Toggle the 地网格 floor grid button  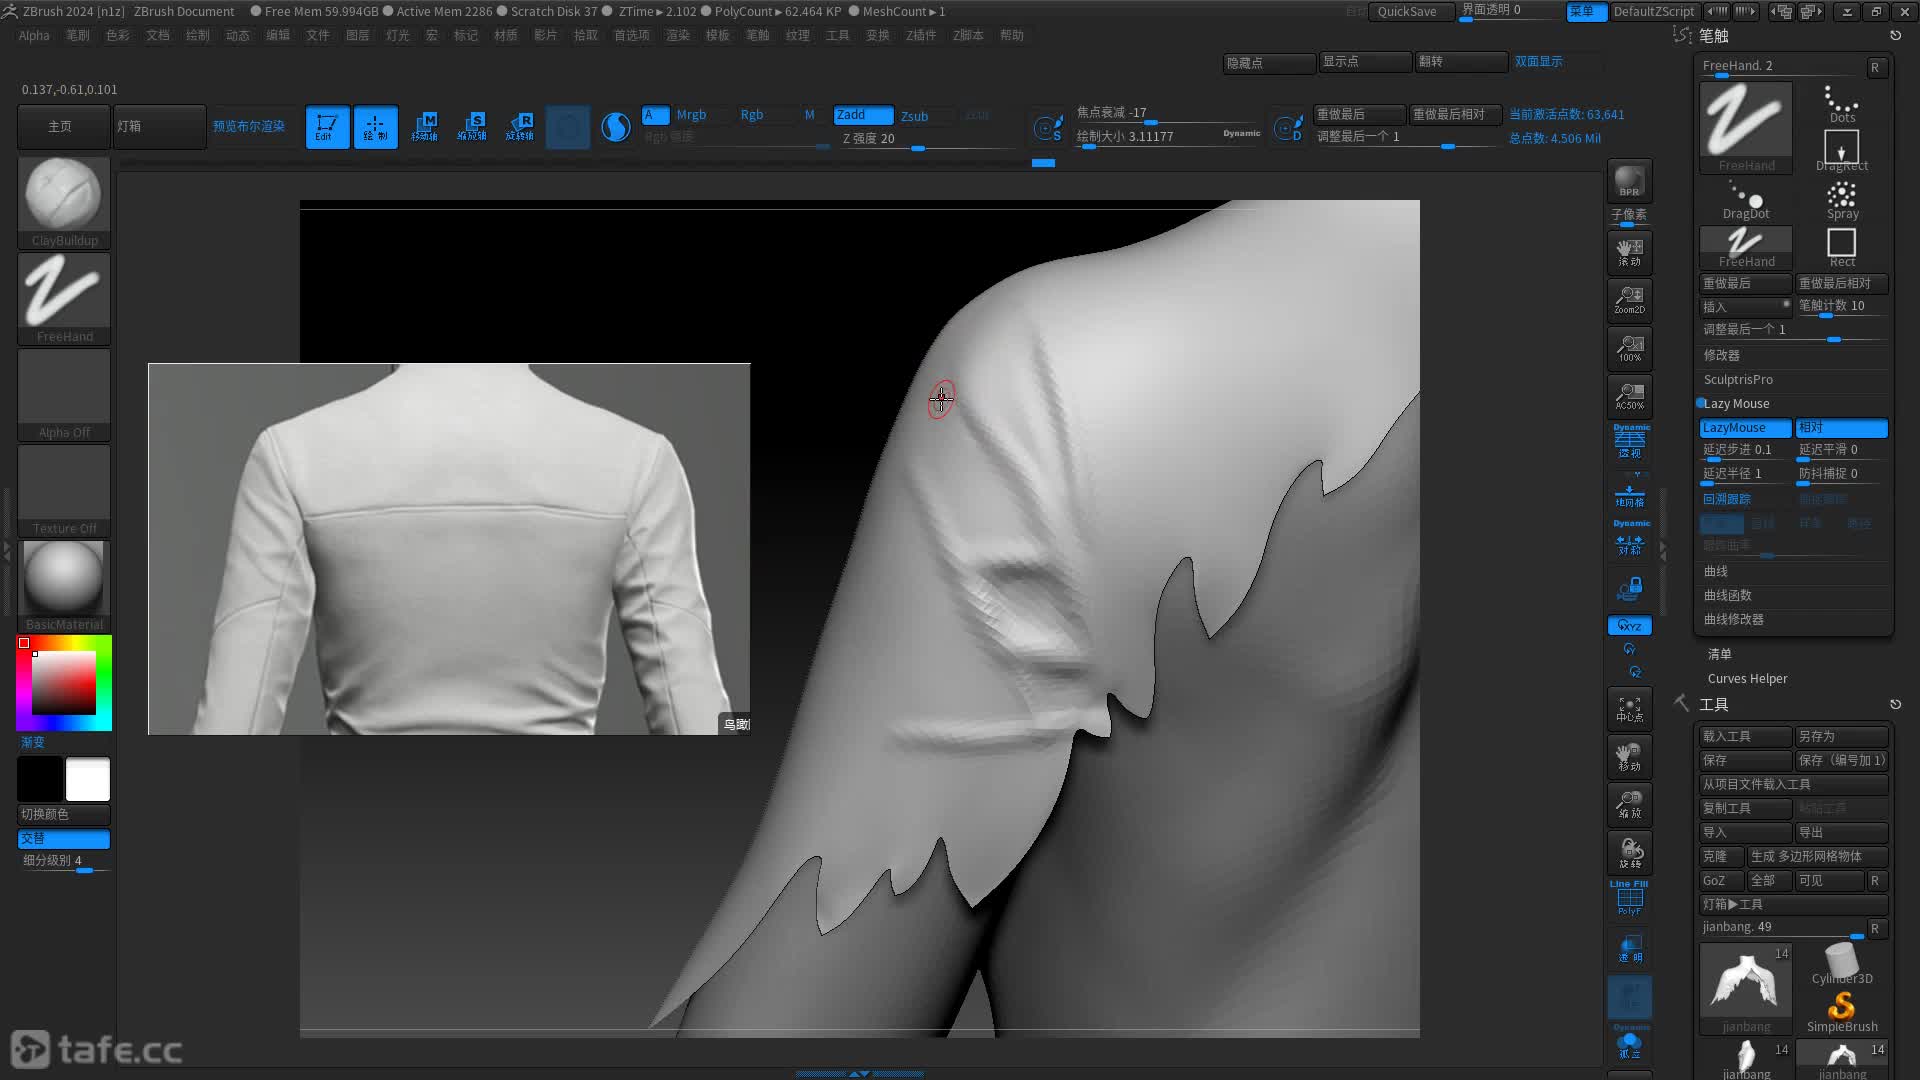pyautogui.click(x=1630, y=493)
